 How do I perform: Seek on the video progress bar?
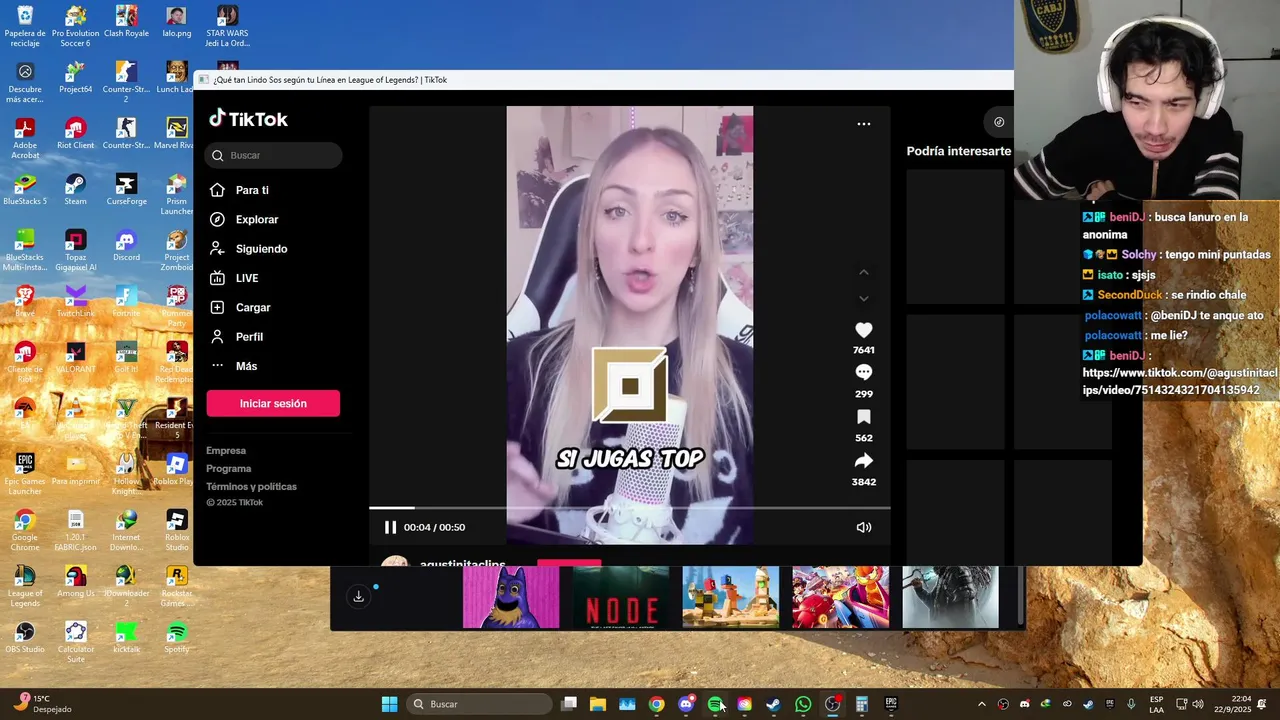coord(629,508)
